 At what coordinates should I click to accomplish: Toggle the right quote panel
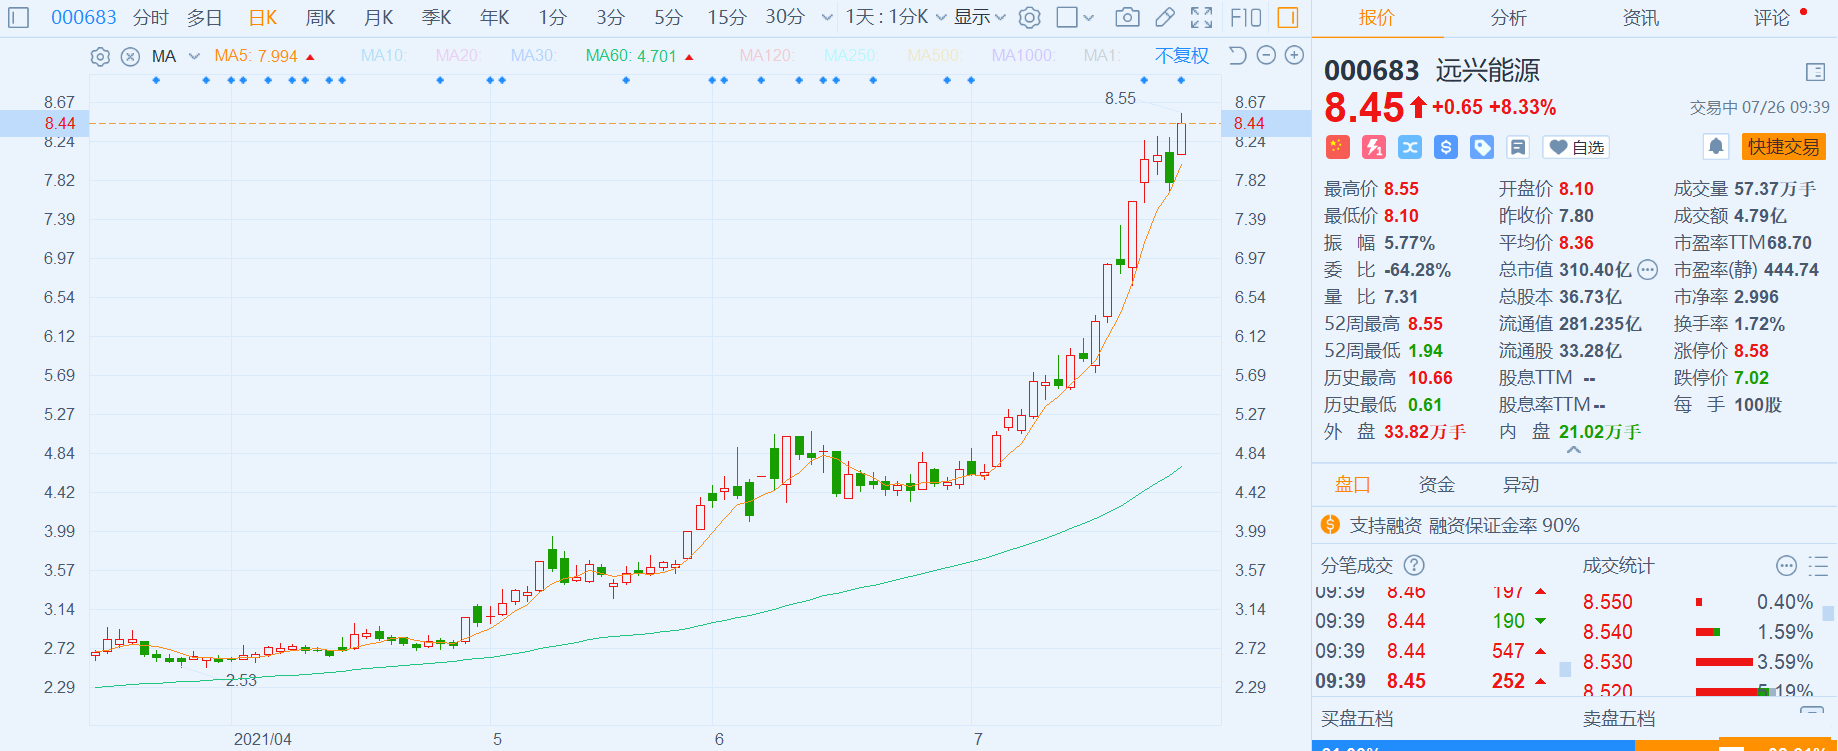point(1288,17)
